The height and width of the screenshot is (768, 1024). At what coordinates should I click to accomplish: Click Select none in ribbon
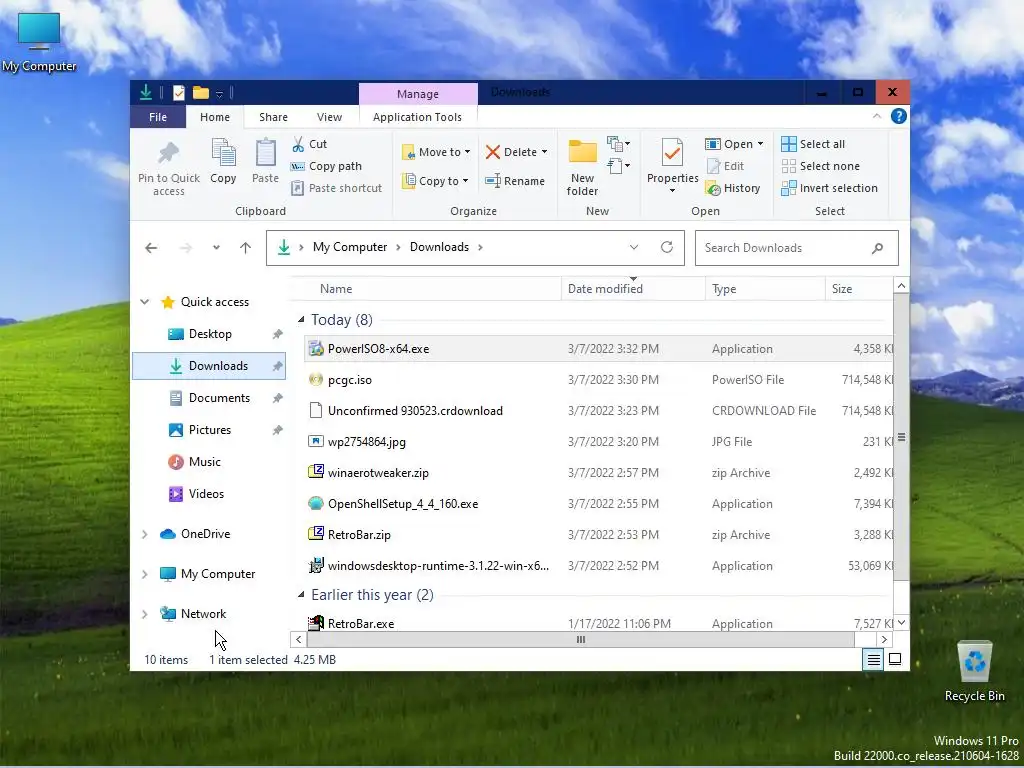tap(821, 167)
